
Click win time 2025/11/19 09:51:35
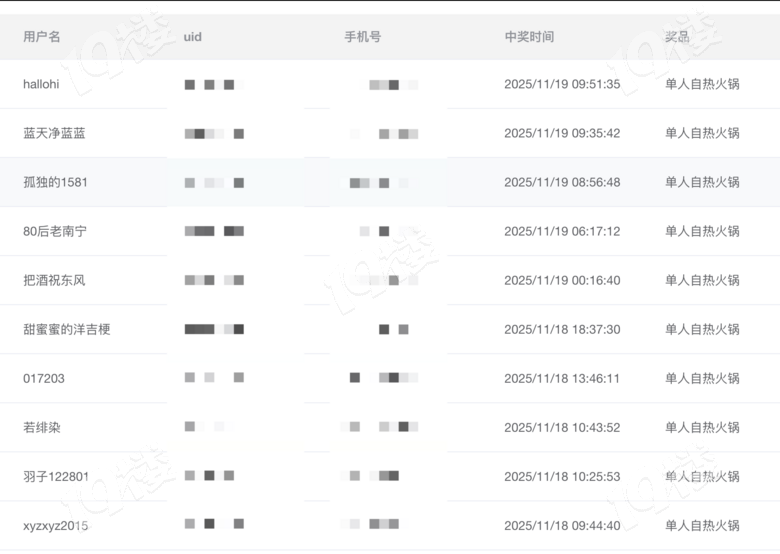tap(562, 85)
